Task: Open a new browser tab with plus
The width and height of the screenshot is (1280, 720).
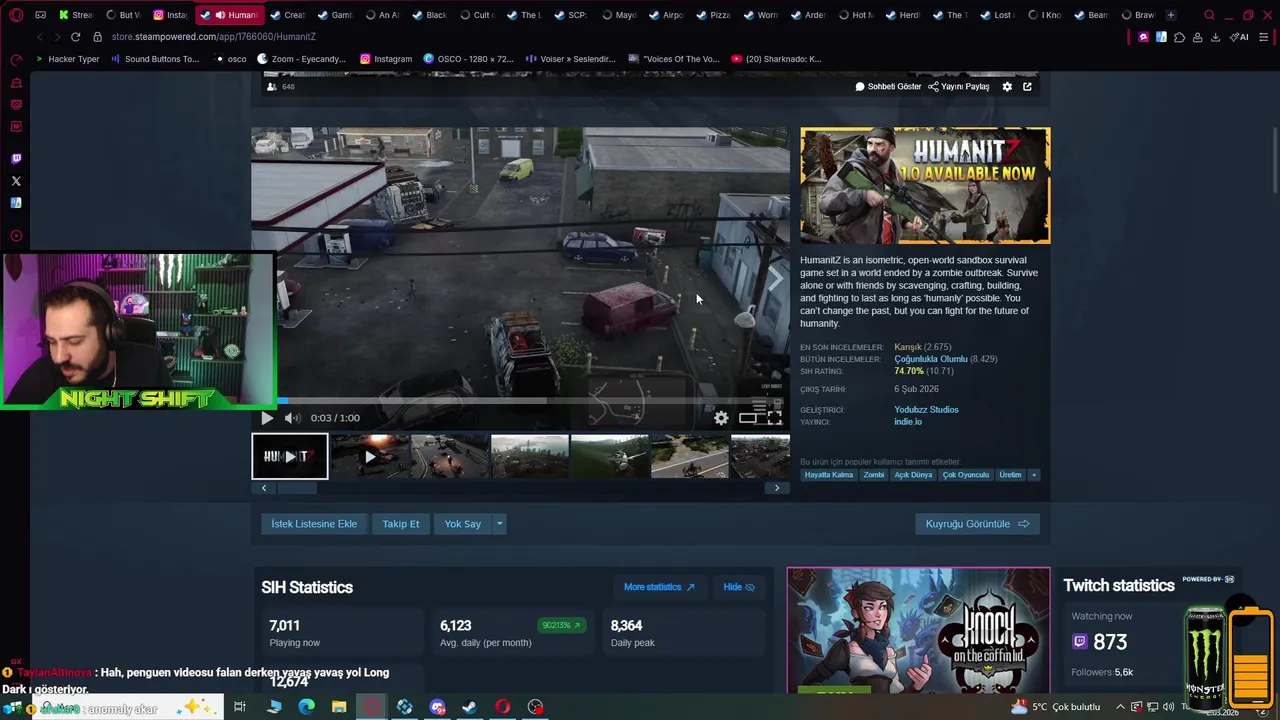Action: [1170, 15]
